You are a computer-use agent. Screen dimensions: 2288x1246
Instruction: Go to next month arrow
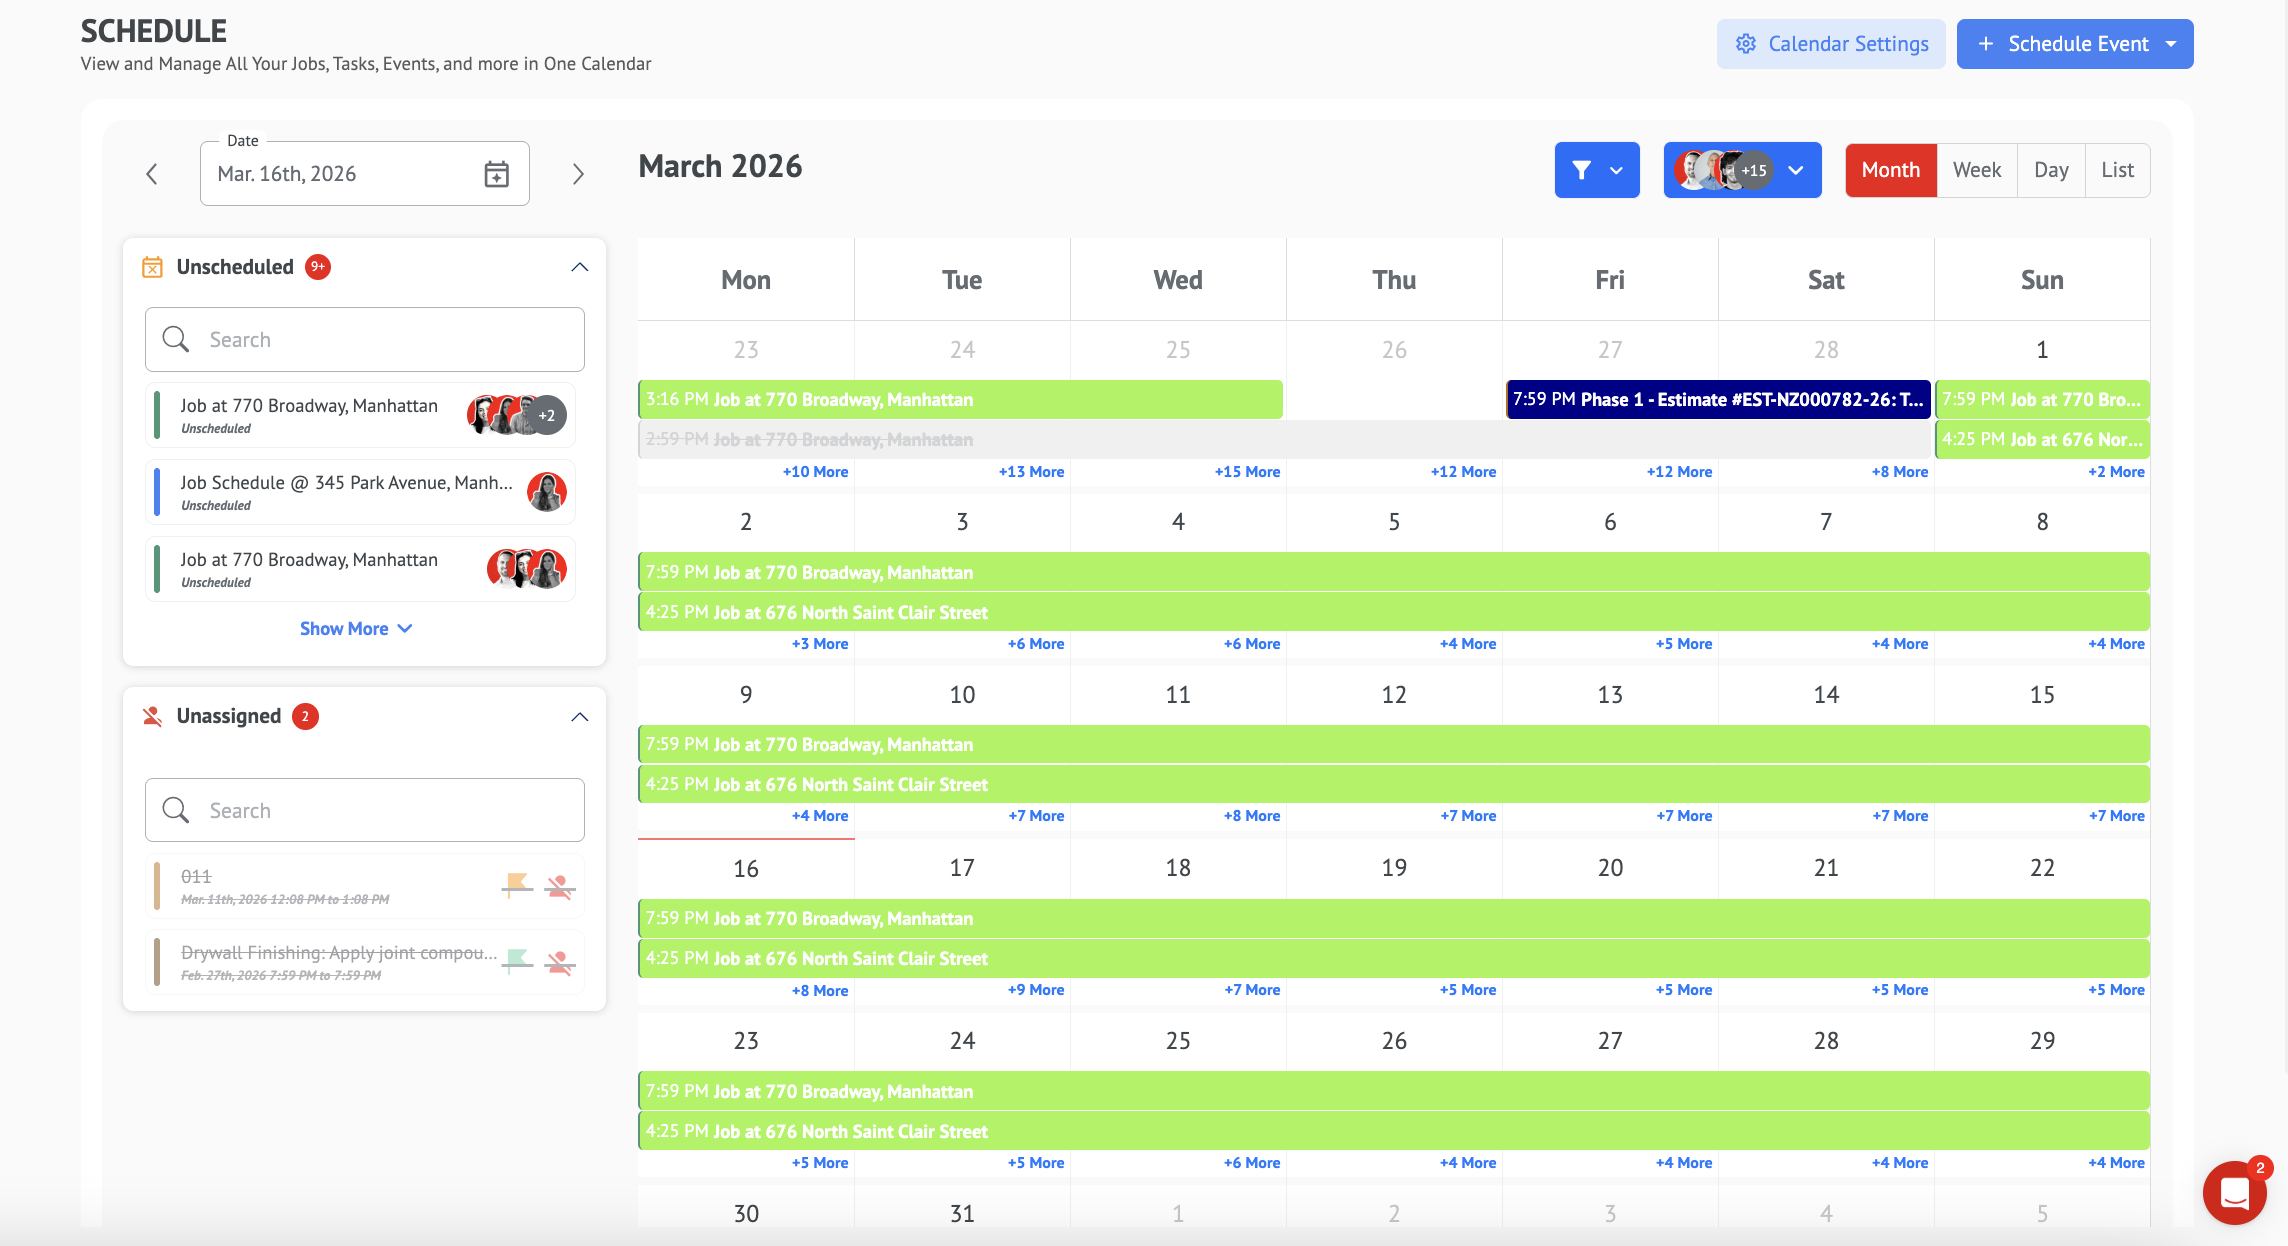[578, 174]
